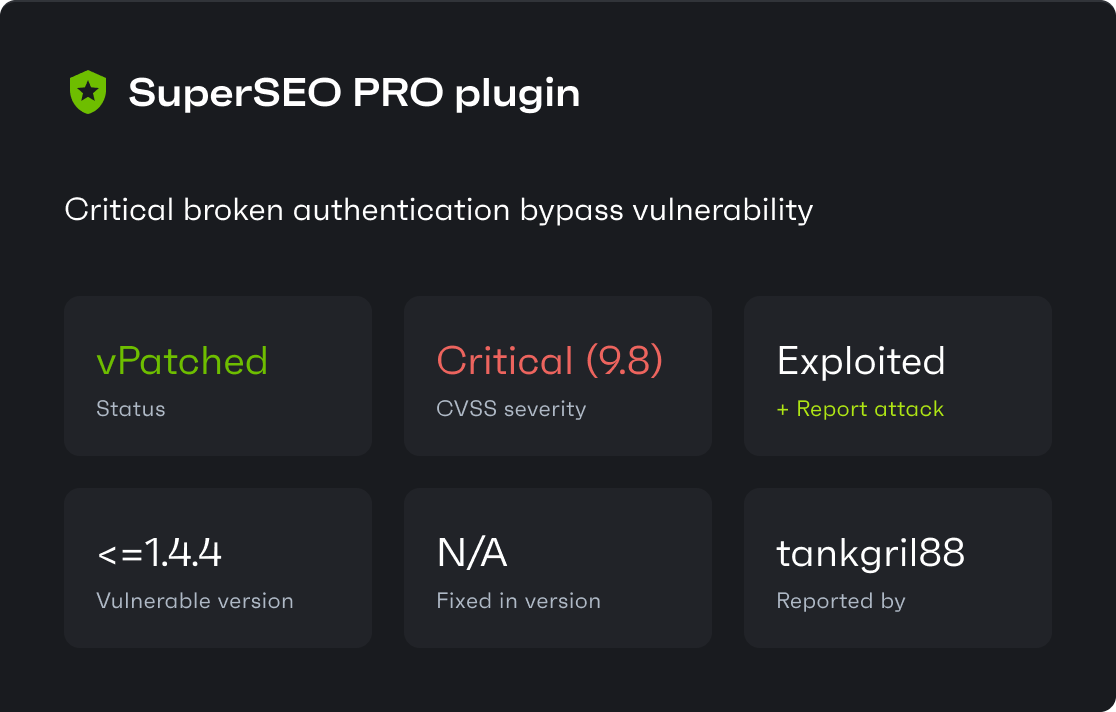Select the critical broken authentication vulnerability heading

pos(438,210)
